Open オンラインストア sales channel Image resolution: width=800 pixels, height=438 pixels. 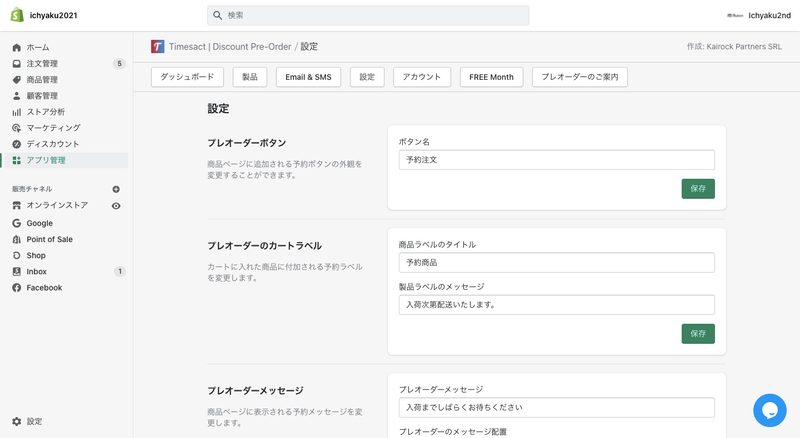point(57,205)
